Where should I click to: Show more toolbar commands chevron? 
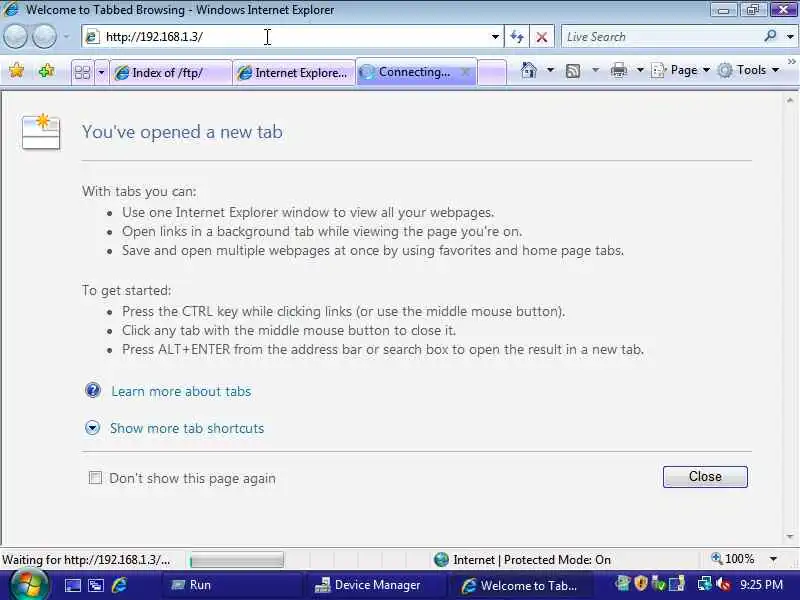(792, 62)
